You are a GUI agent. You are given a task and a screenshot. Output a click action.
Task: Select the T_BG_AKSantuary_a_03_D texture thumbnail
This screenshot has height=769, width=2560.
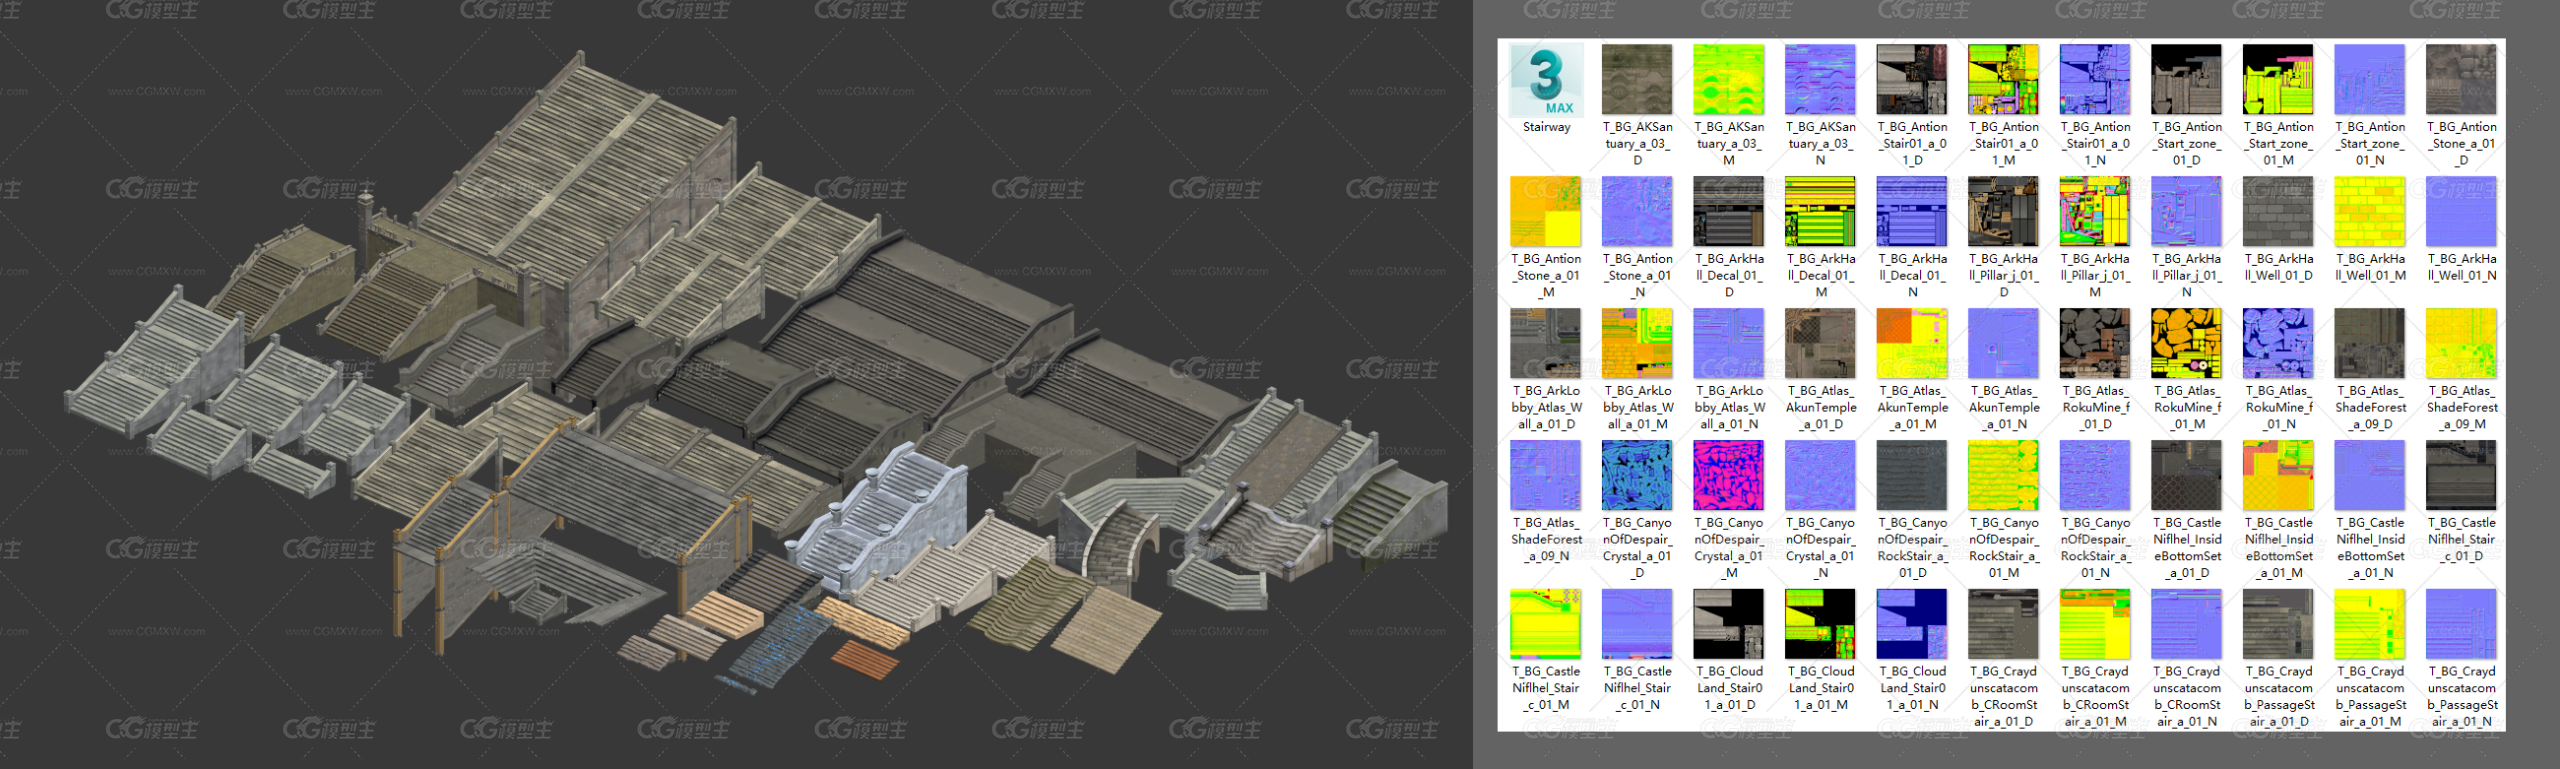point(1637,80)
